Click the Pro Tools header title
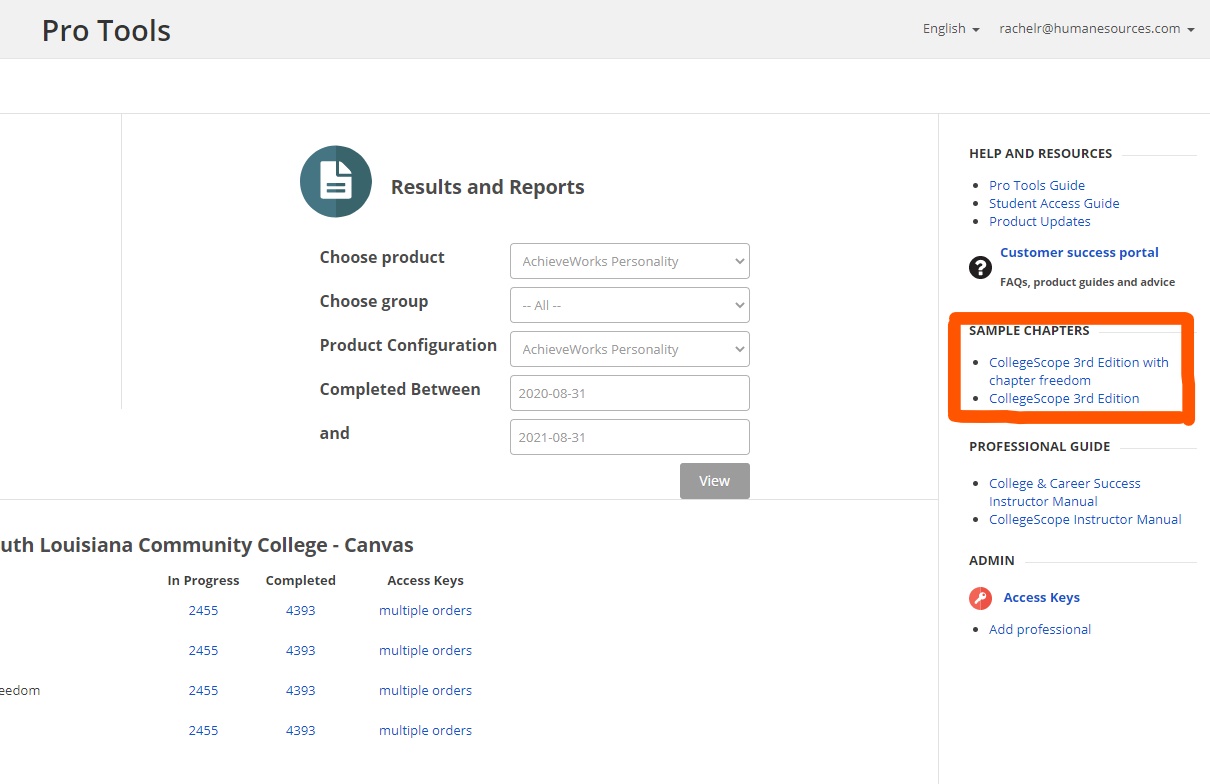 [x=106, y=31]
